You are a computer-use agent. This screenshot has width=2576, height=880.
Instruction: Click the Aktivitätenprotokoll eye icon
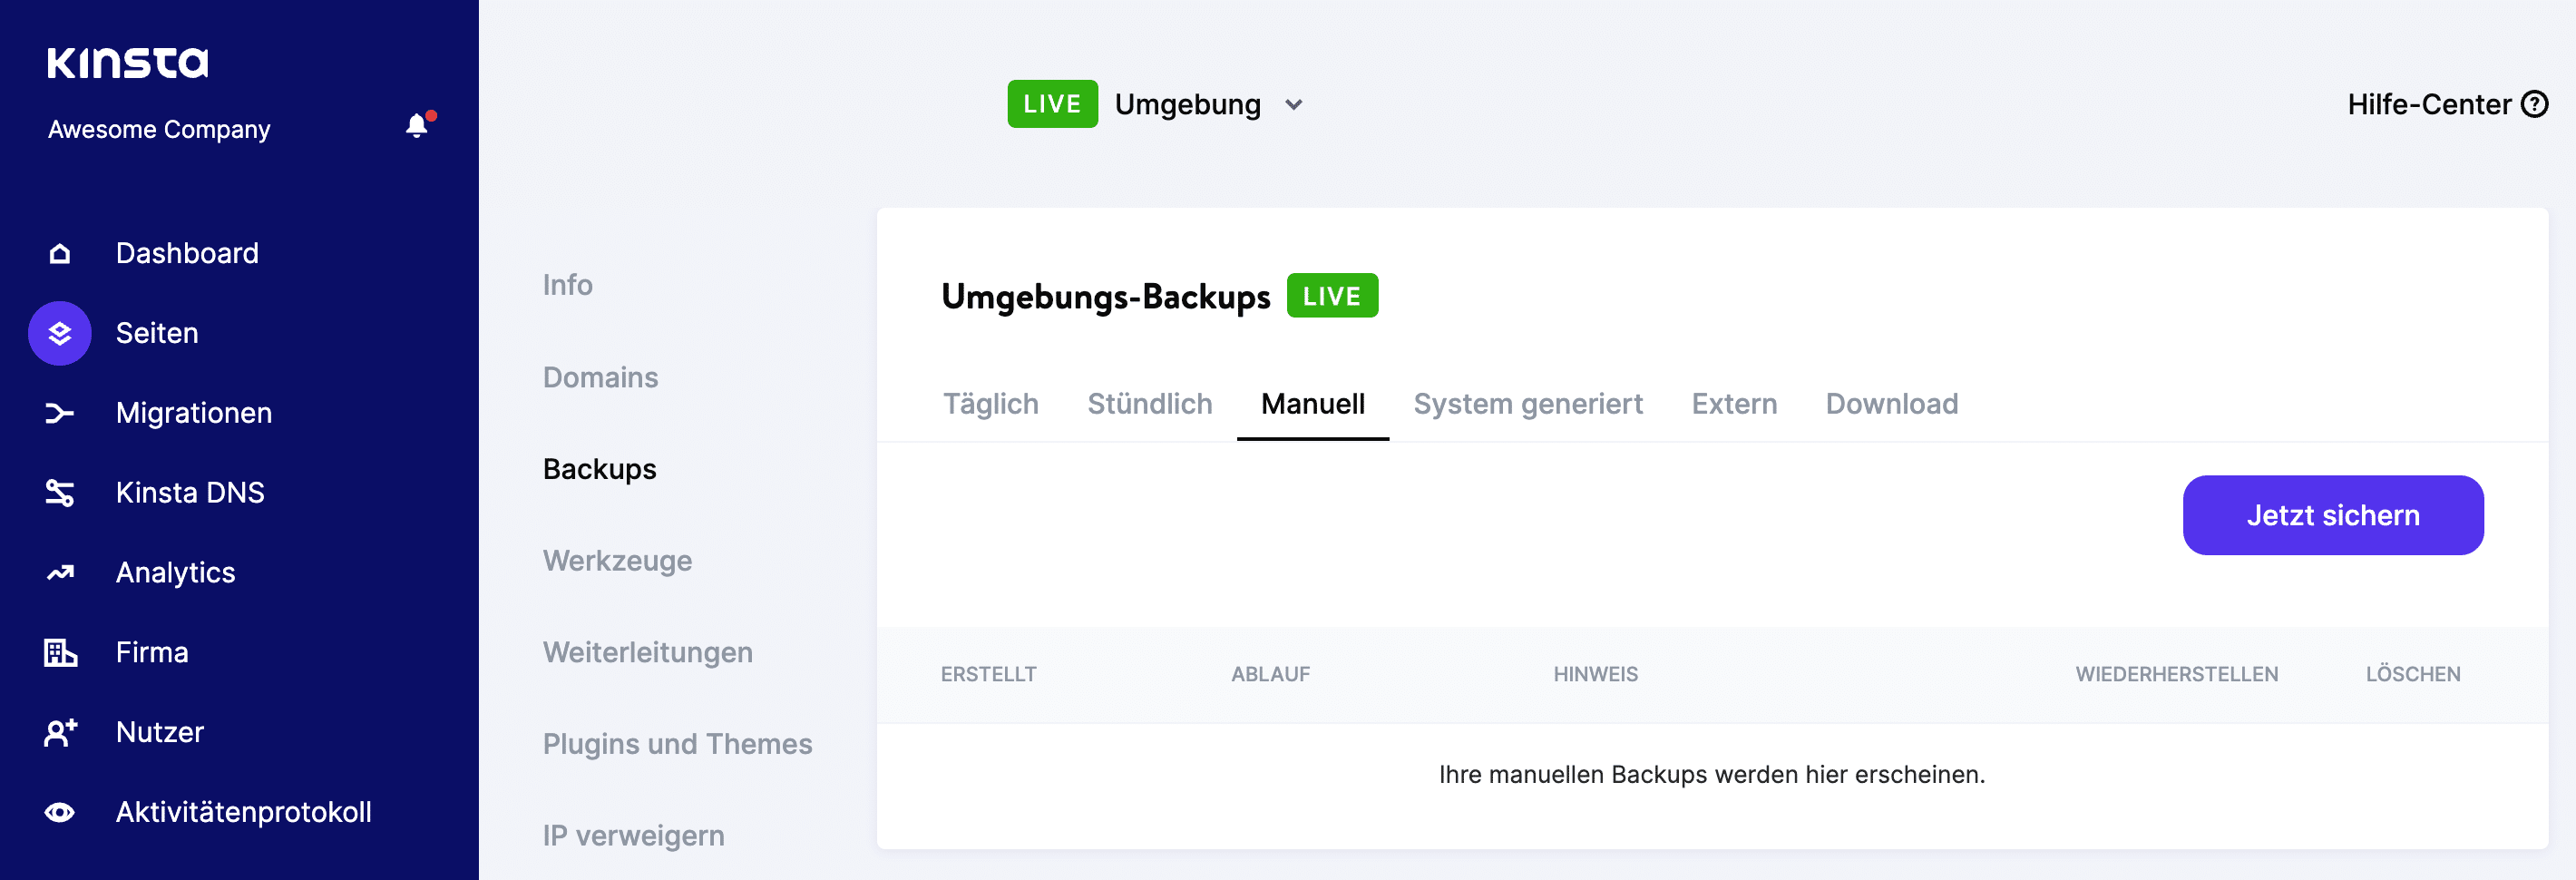[60, 812]
